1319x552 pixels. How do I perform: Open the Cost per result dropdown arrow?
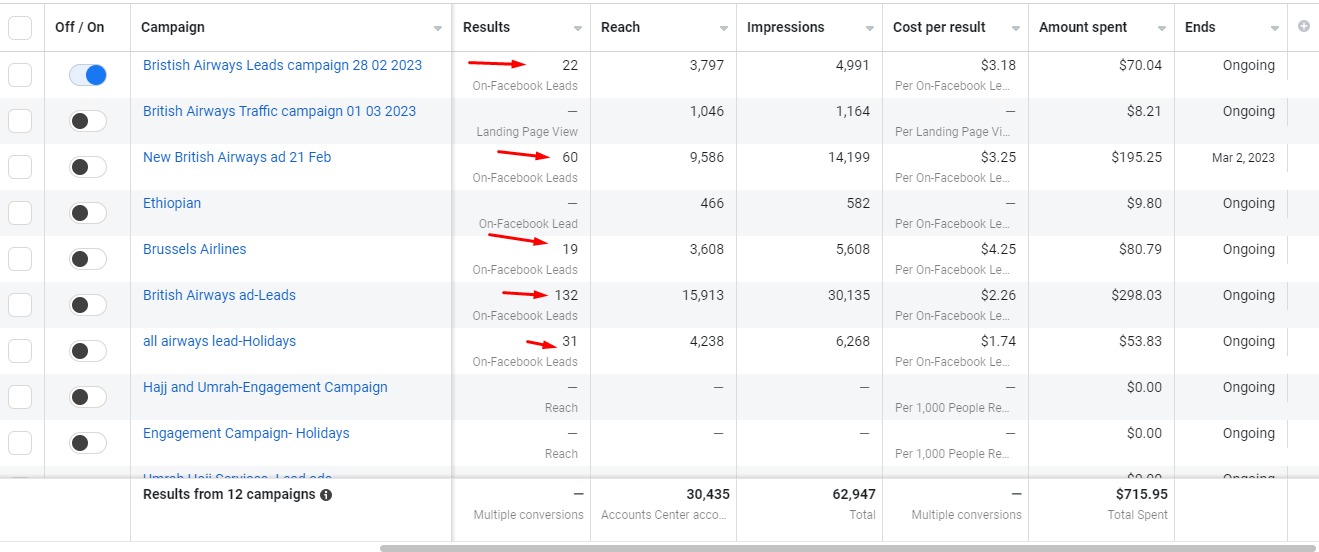click(1016, 29)
